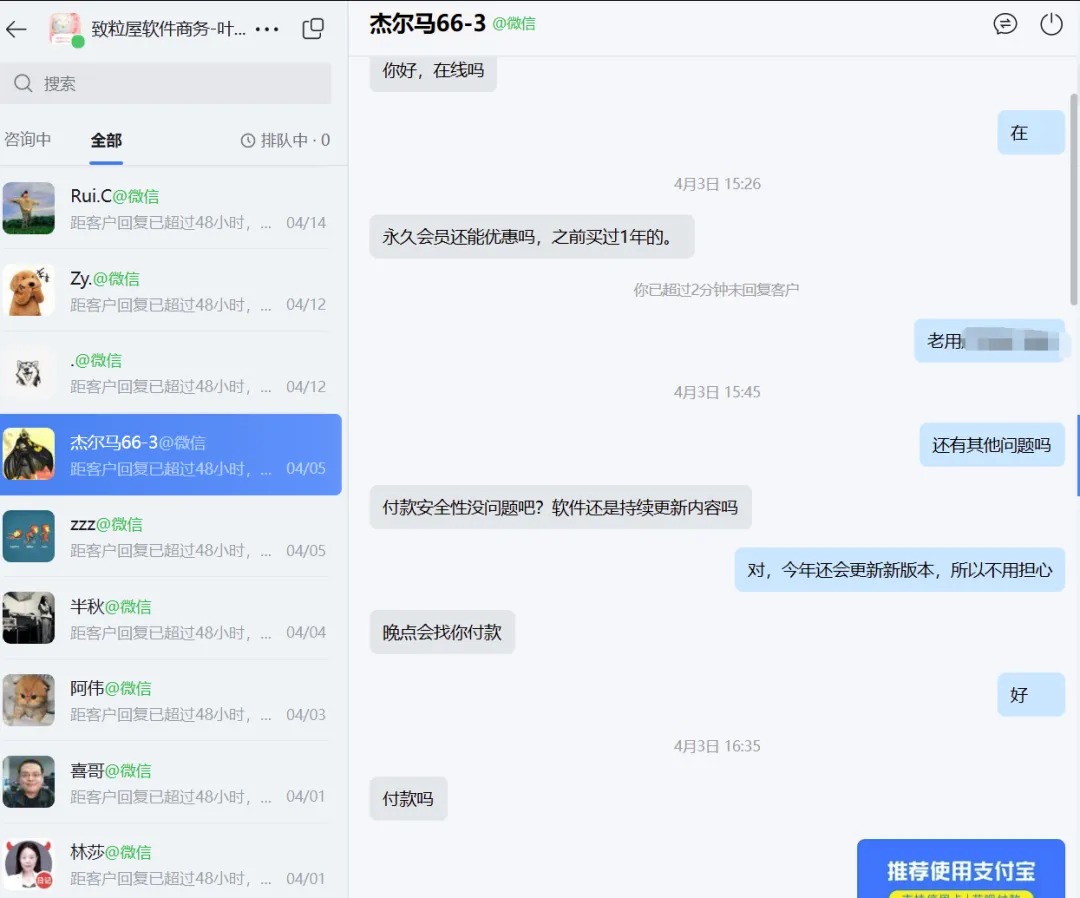Click zzz's avatar thumbnail

pyautogui.click(x=28, y=536)
